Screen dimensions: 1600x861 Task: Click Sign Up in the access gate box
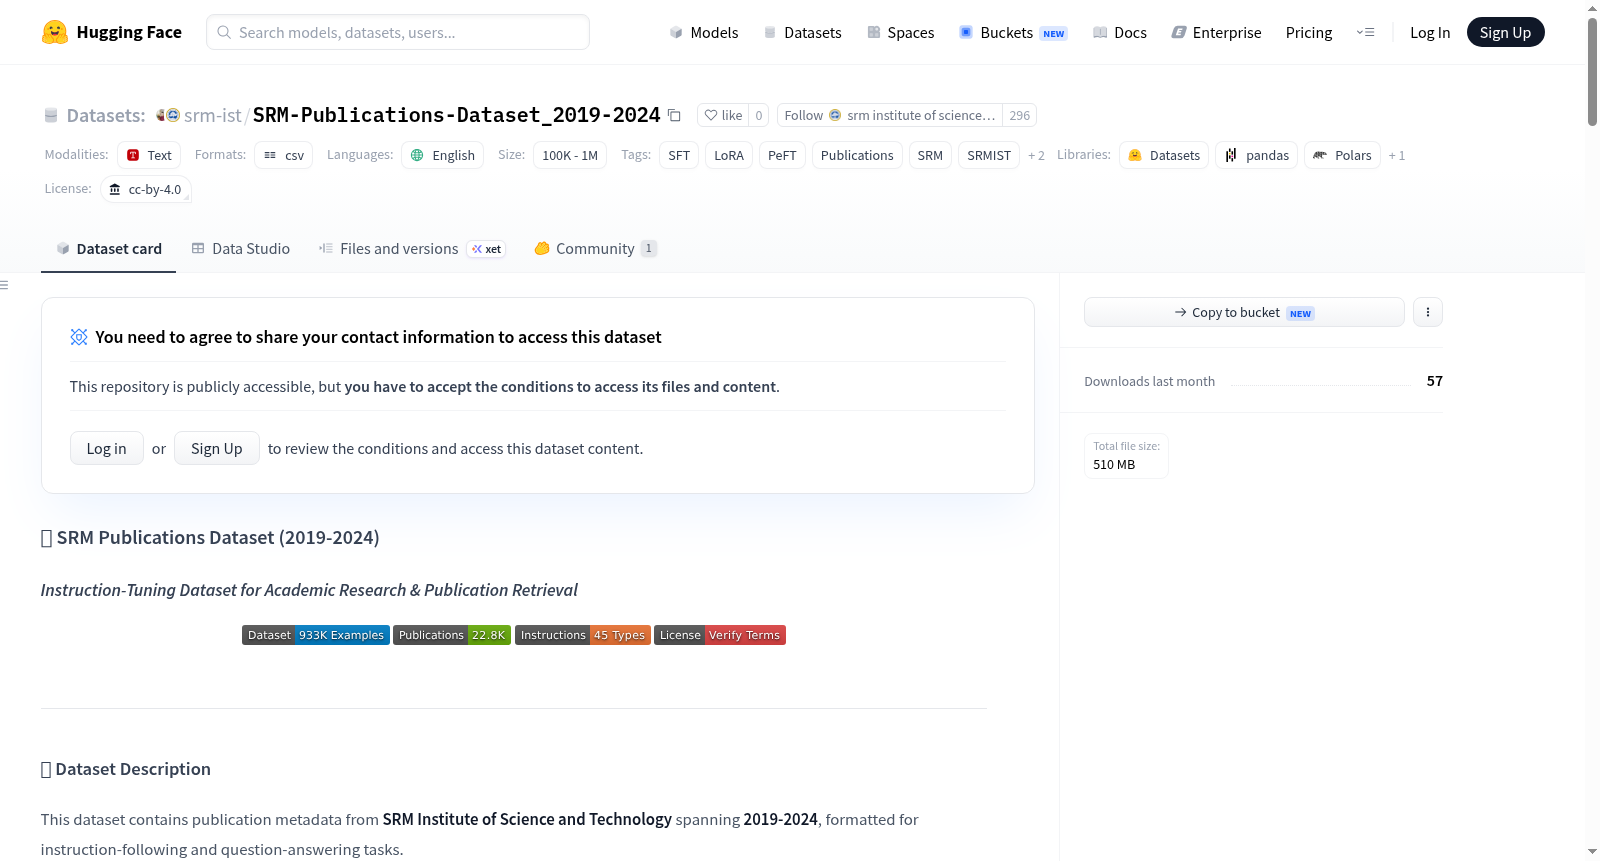[217, 448]
